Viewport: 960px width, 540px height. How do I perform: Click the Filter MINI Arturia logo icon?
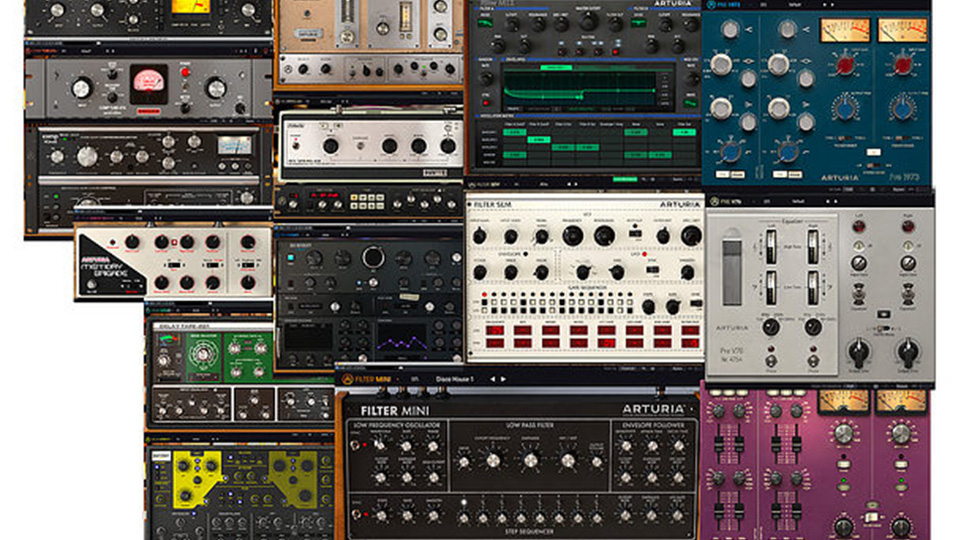348,380
